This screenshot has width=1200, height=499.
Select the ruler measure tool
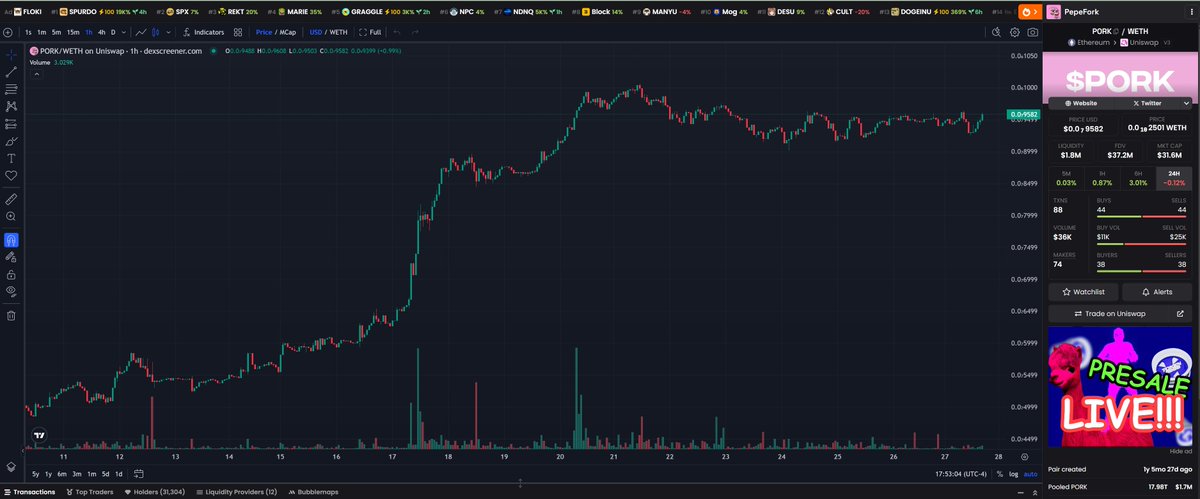click(x=11, y=199)
